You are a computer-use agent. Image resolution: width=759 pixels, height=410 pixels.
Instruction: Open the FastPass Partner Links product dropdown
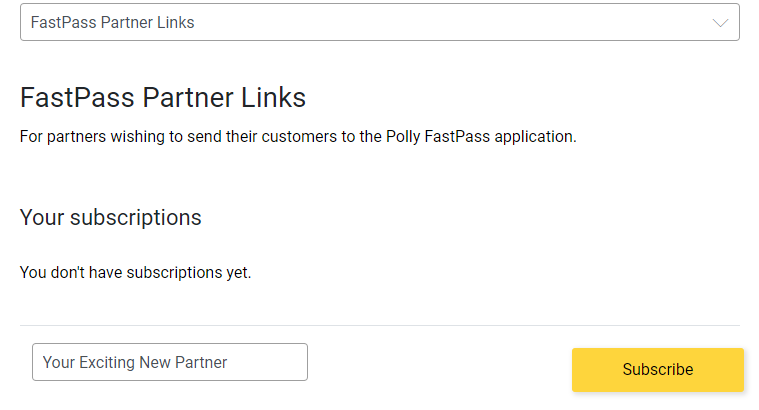pyautogui.click(x=379, y=22)
